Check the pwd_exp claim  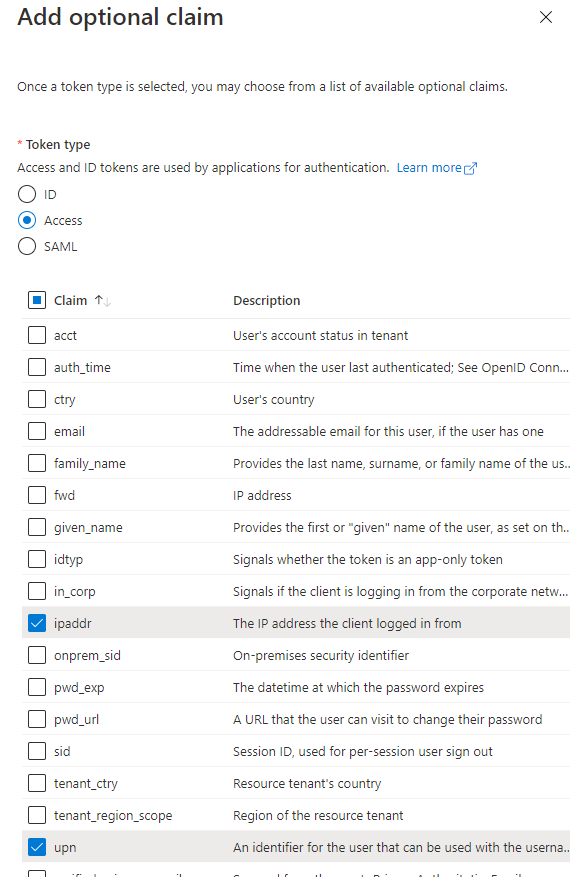click(x=37, y=687)
